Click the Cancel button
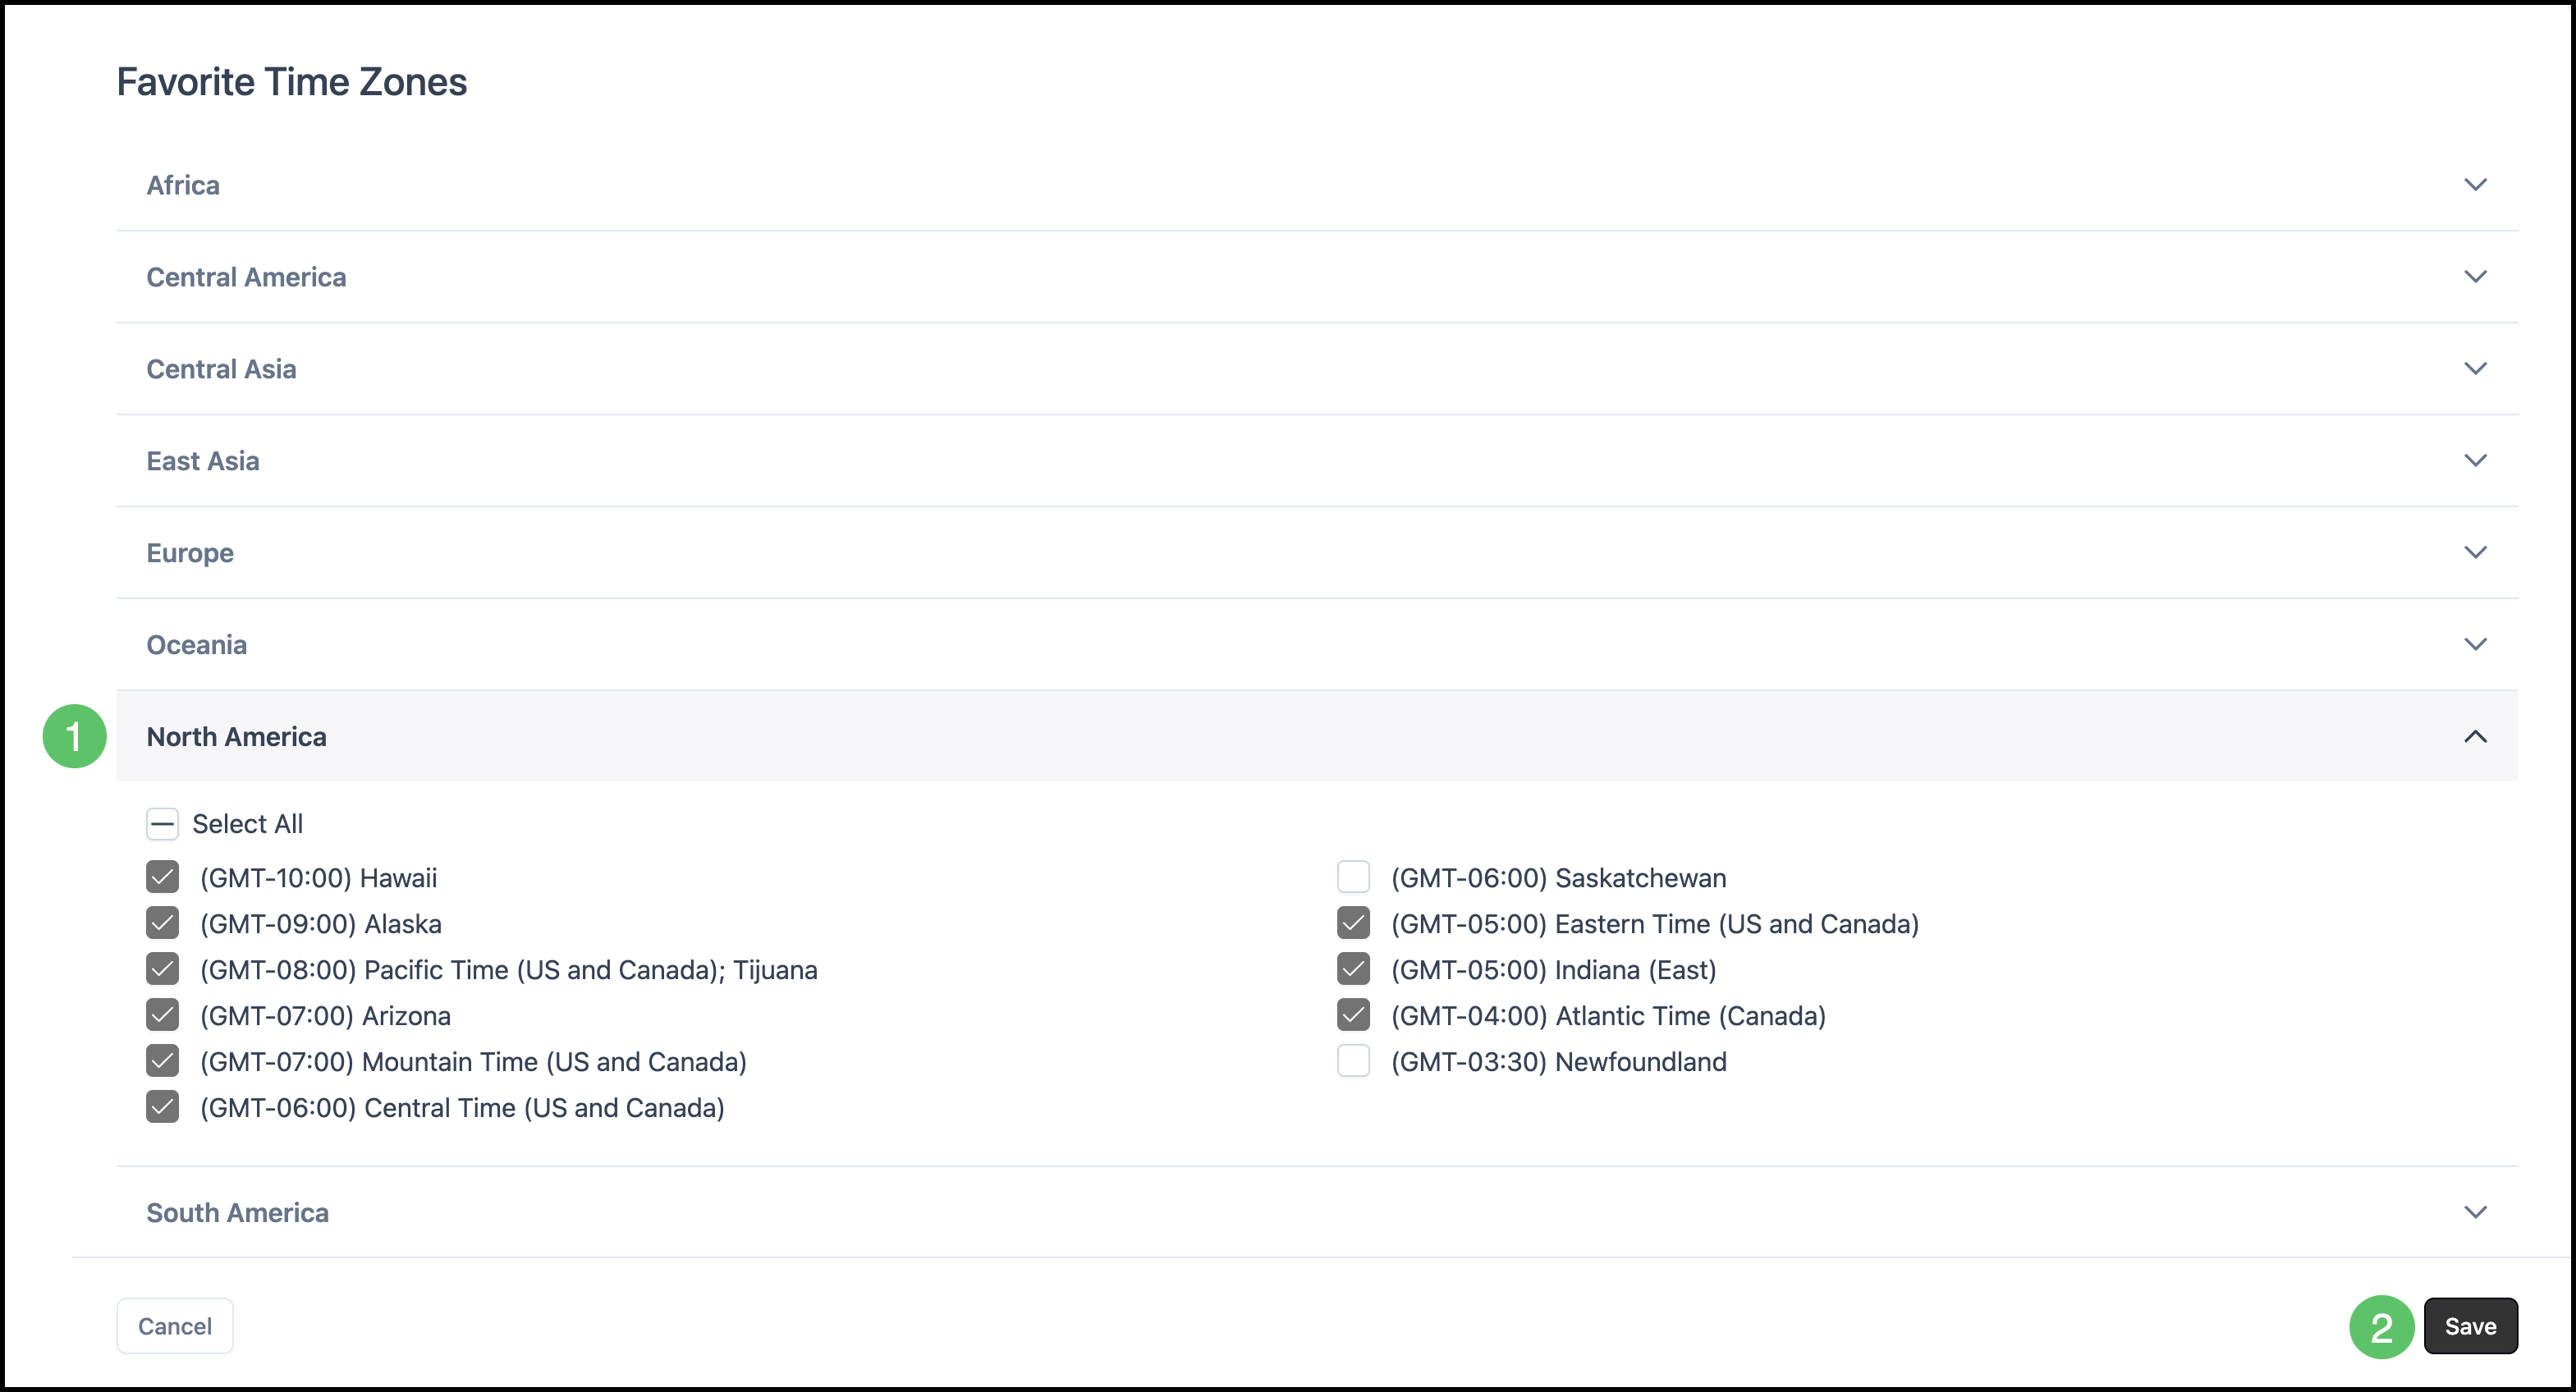Viewport: 2576px width, 1392px height. [x=175, y=1326]
